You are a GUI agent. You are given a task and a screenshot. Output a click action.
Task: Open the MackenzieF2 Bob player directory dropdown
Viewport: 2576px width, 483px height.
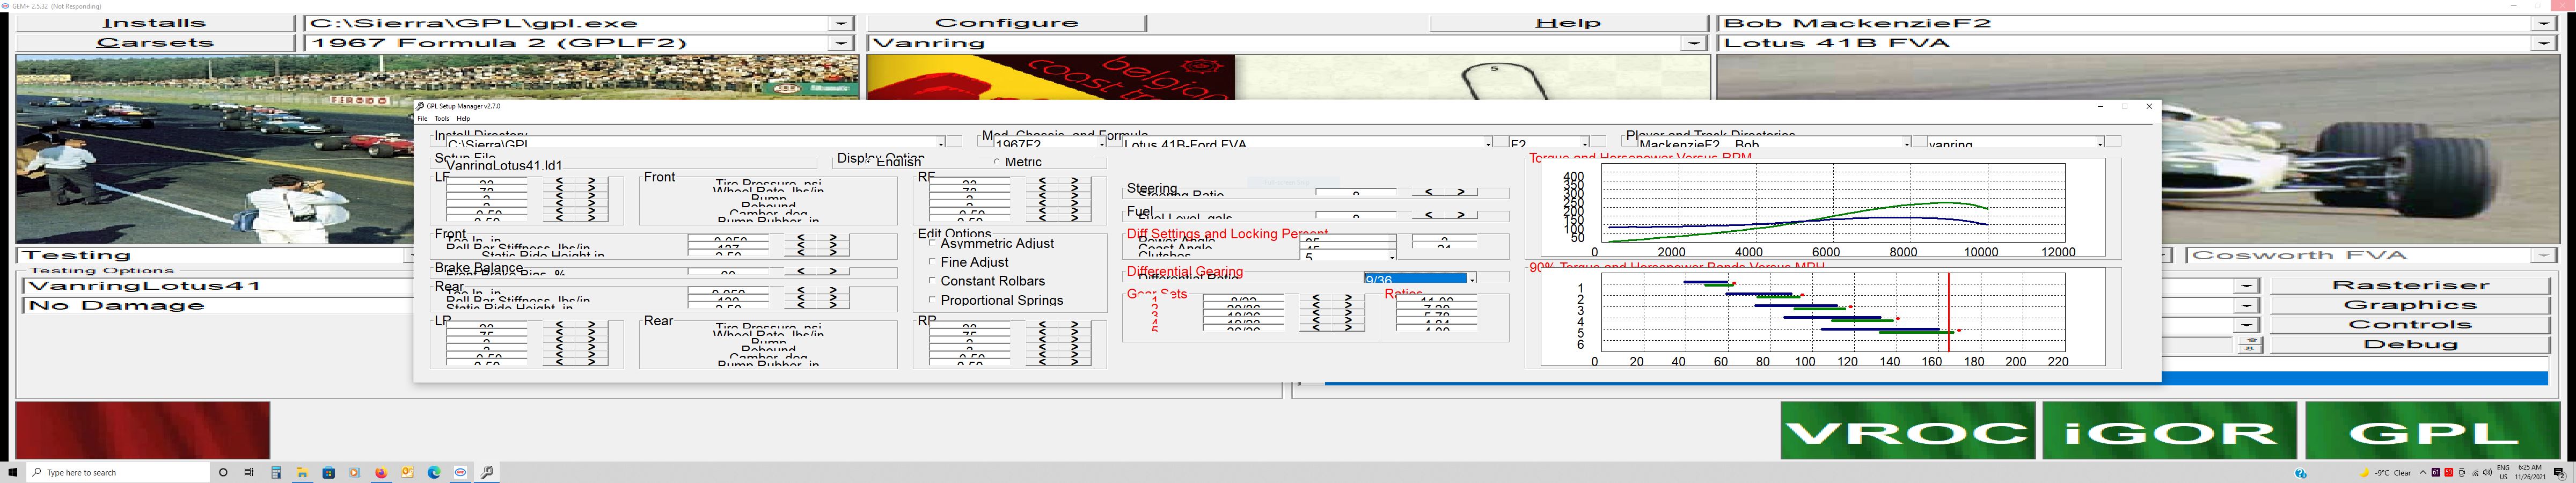point(1907,143)
